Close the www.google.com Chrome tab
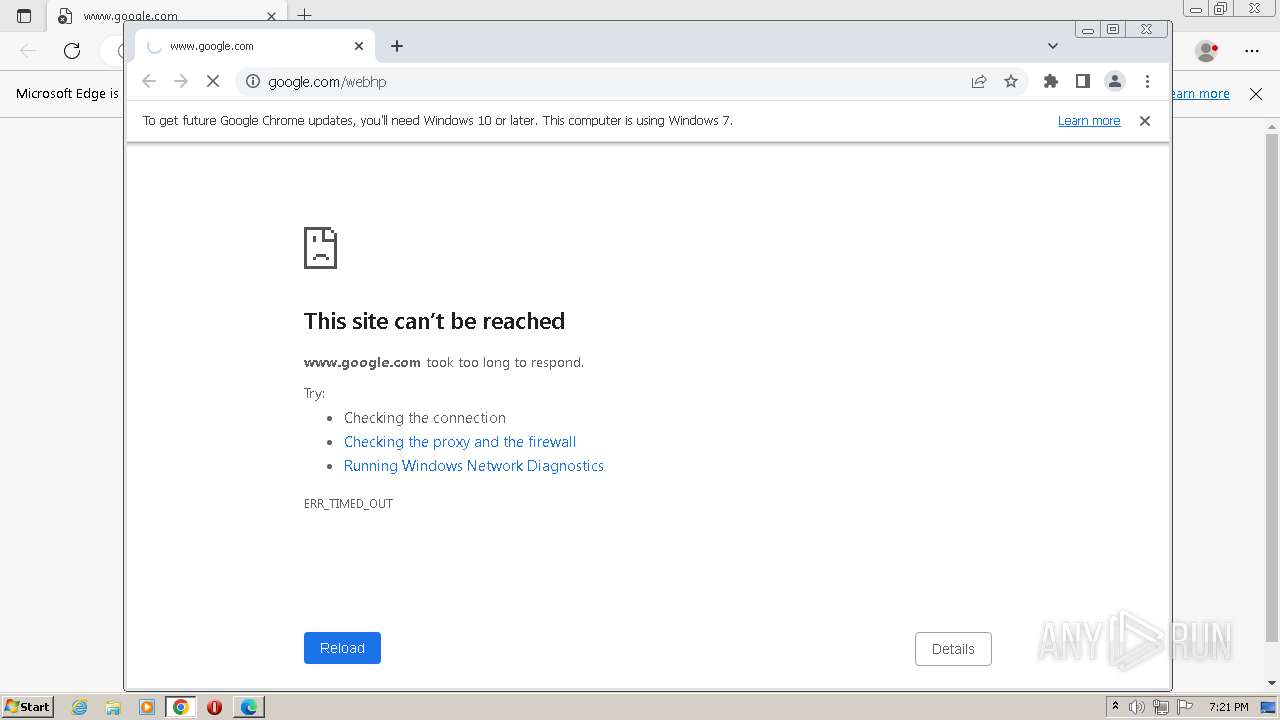The width and height of the screenshot is (1280, 720). tap(359, 46)
